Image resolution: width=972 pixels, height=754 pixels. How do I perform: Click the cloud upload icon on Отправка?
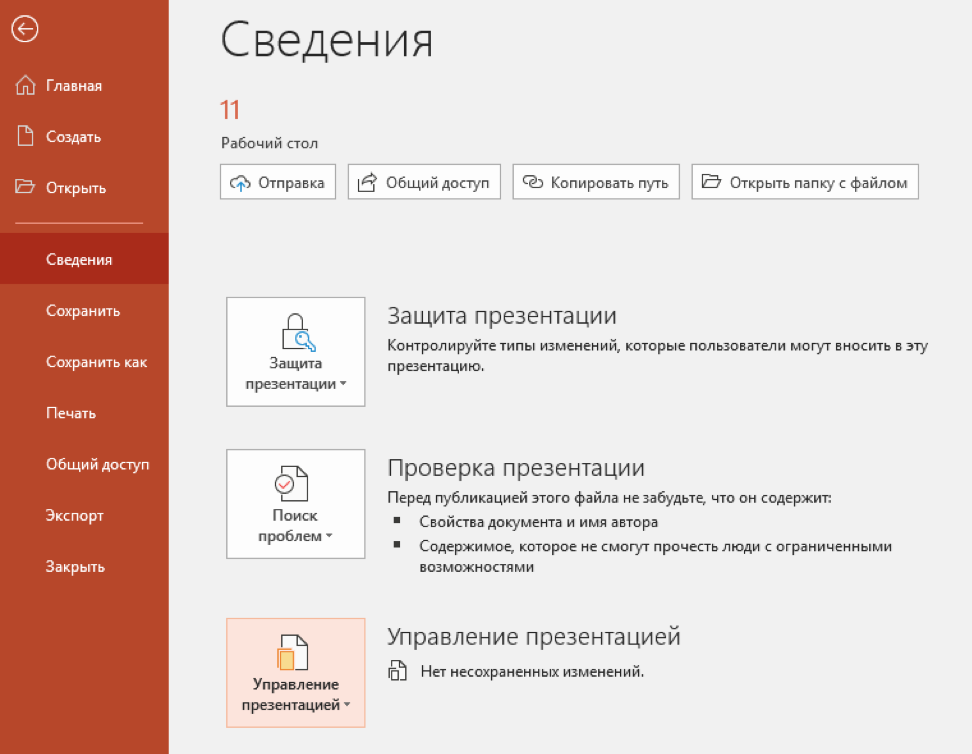click(x=240, y=183)
